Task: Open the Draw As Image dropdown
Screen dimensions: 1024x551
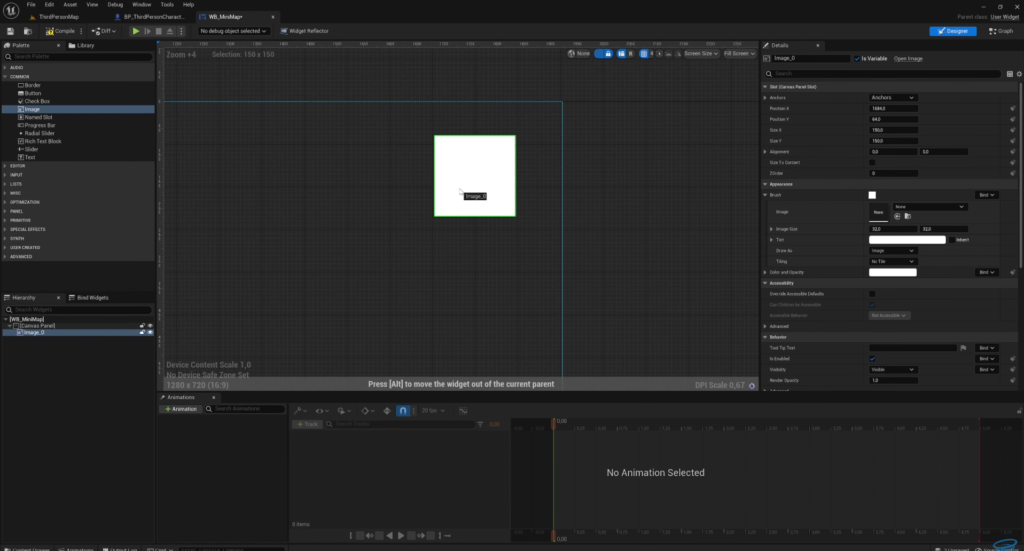Action: click(893, 251)
